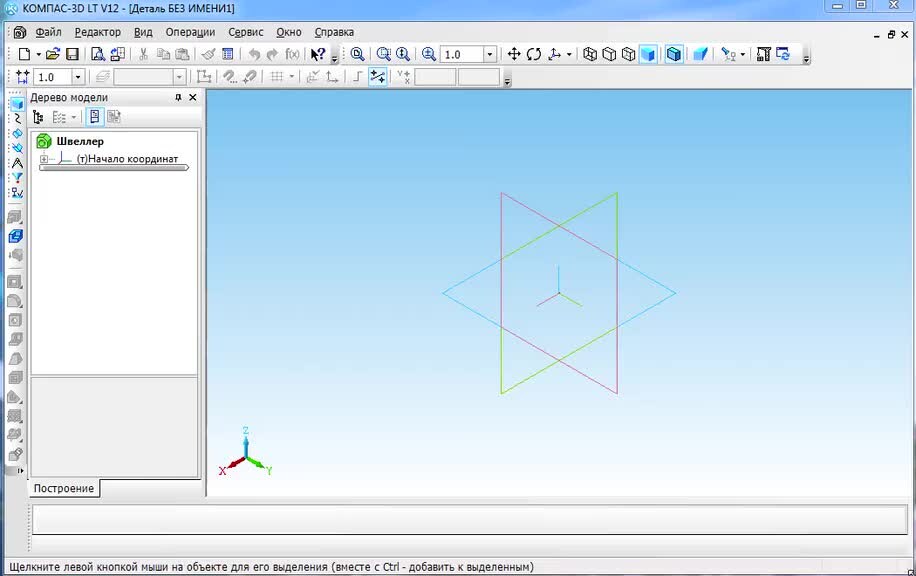This screenshot has height=576, width=916.
Task: Select the Построение tab below model tree
Action: point(64,488)
